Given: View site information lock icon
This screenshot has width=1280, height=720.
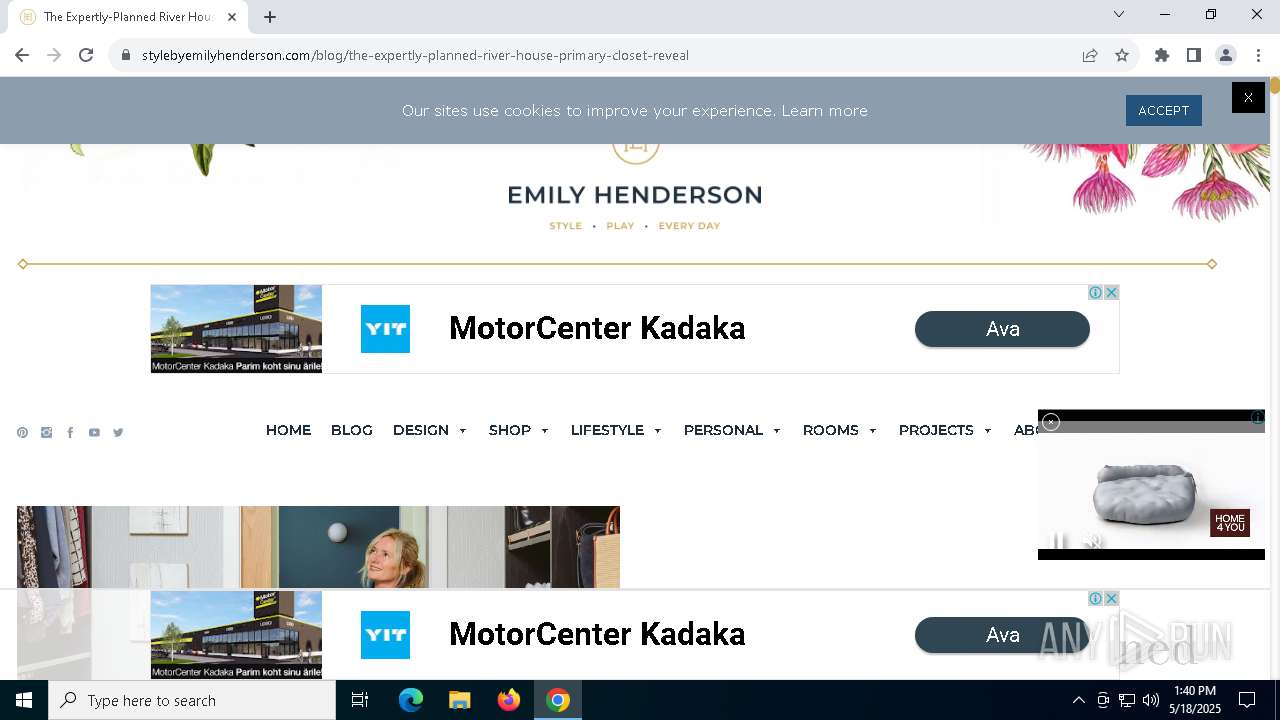Looking at the screenshot, I should point(125,55).
